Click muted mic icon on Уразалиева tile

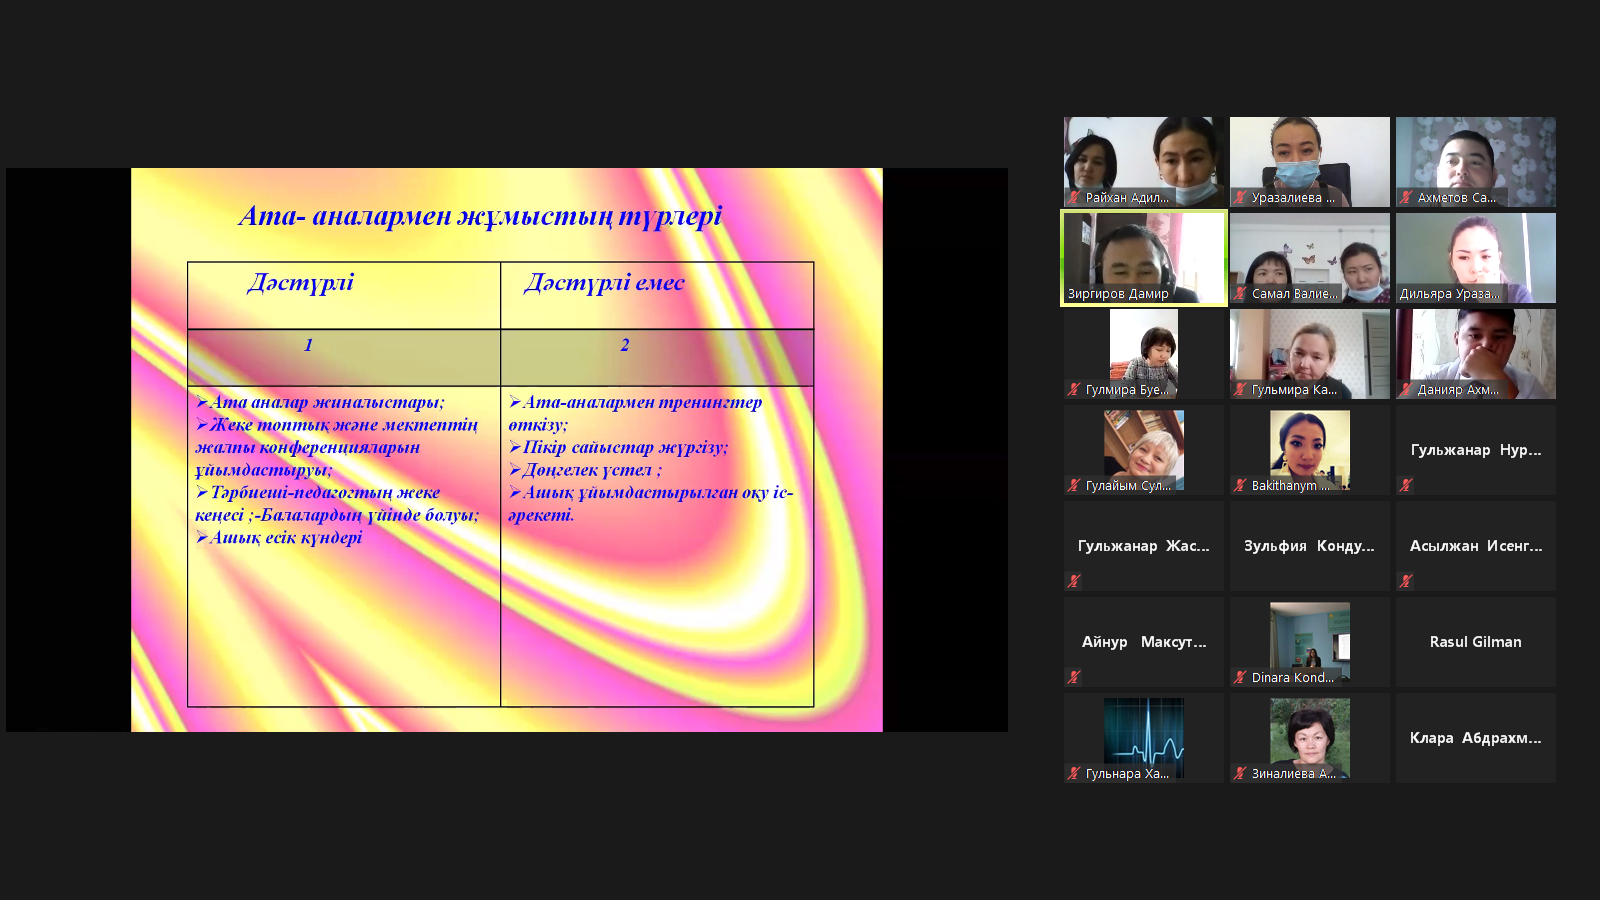click(x=1240, y=198)
